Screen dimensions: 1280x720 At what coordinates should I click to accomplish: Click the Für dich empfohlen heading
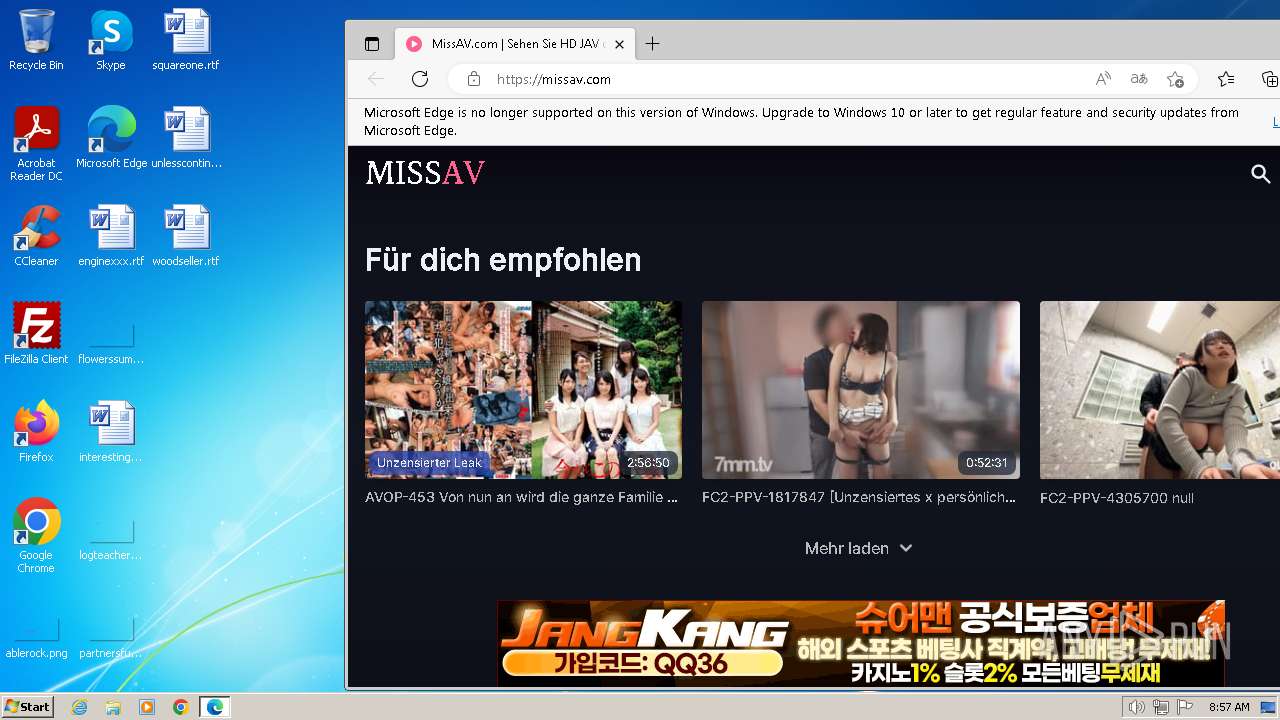click(x=503, y=260)
